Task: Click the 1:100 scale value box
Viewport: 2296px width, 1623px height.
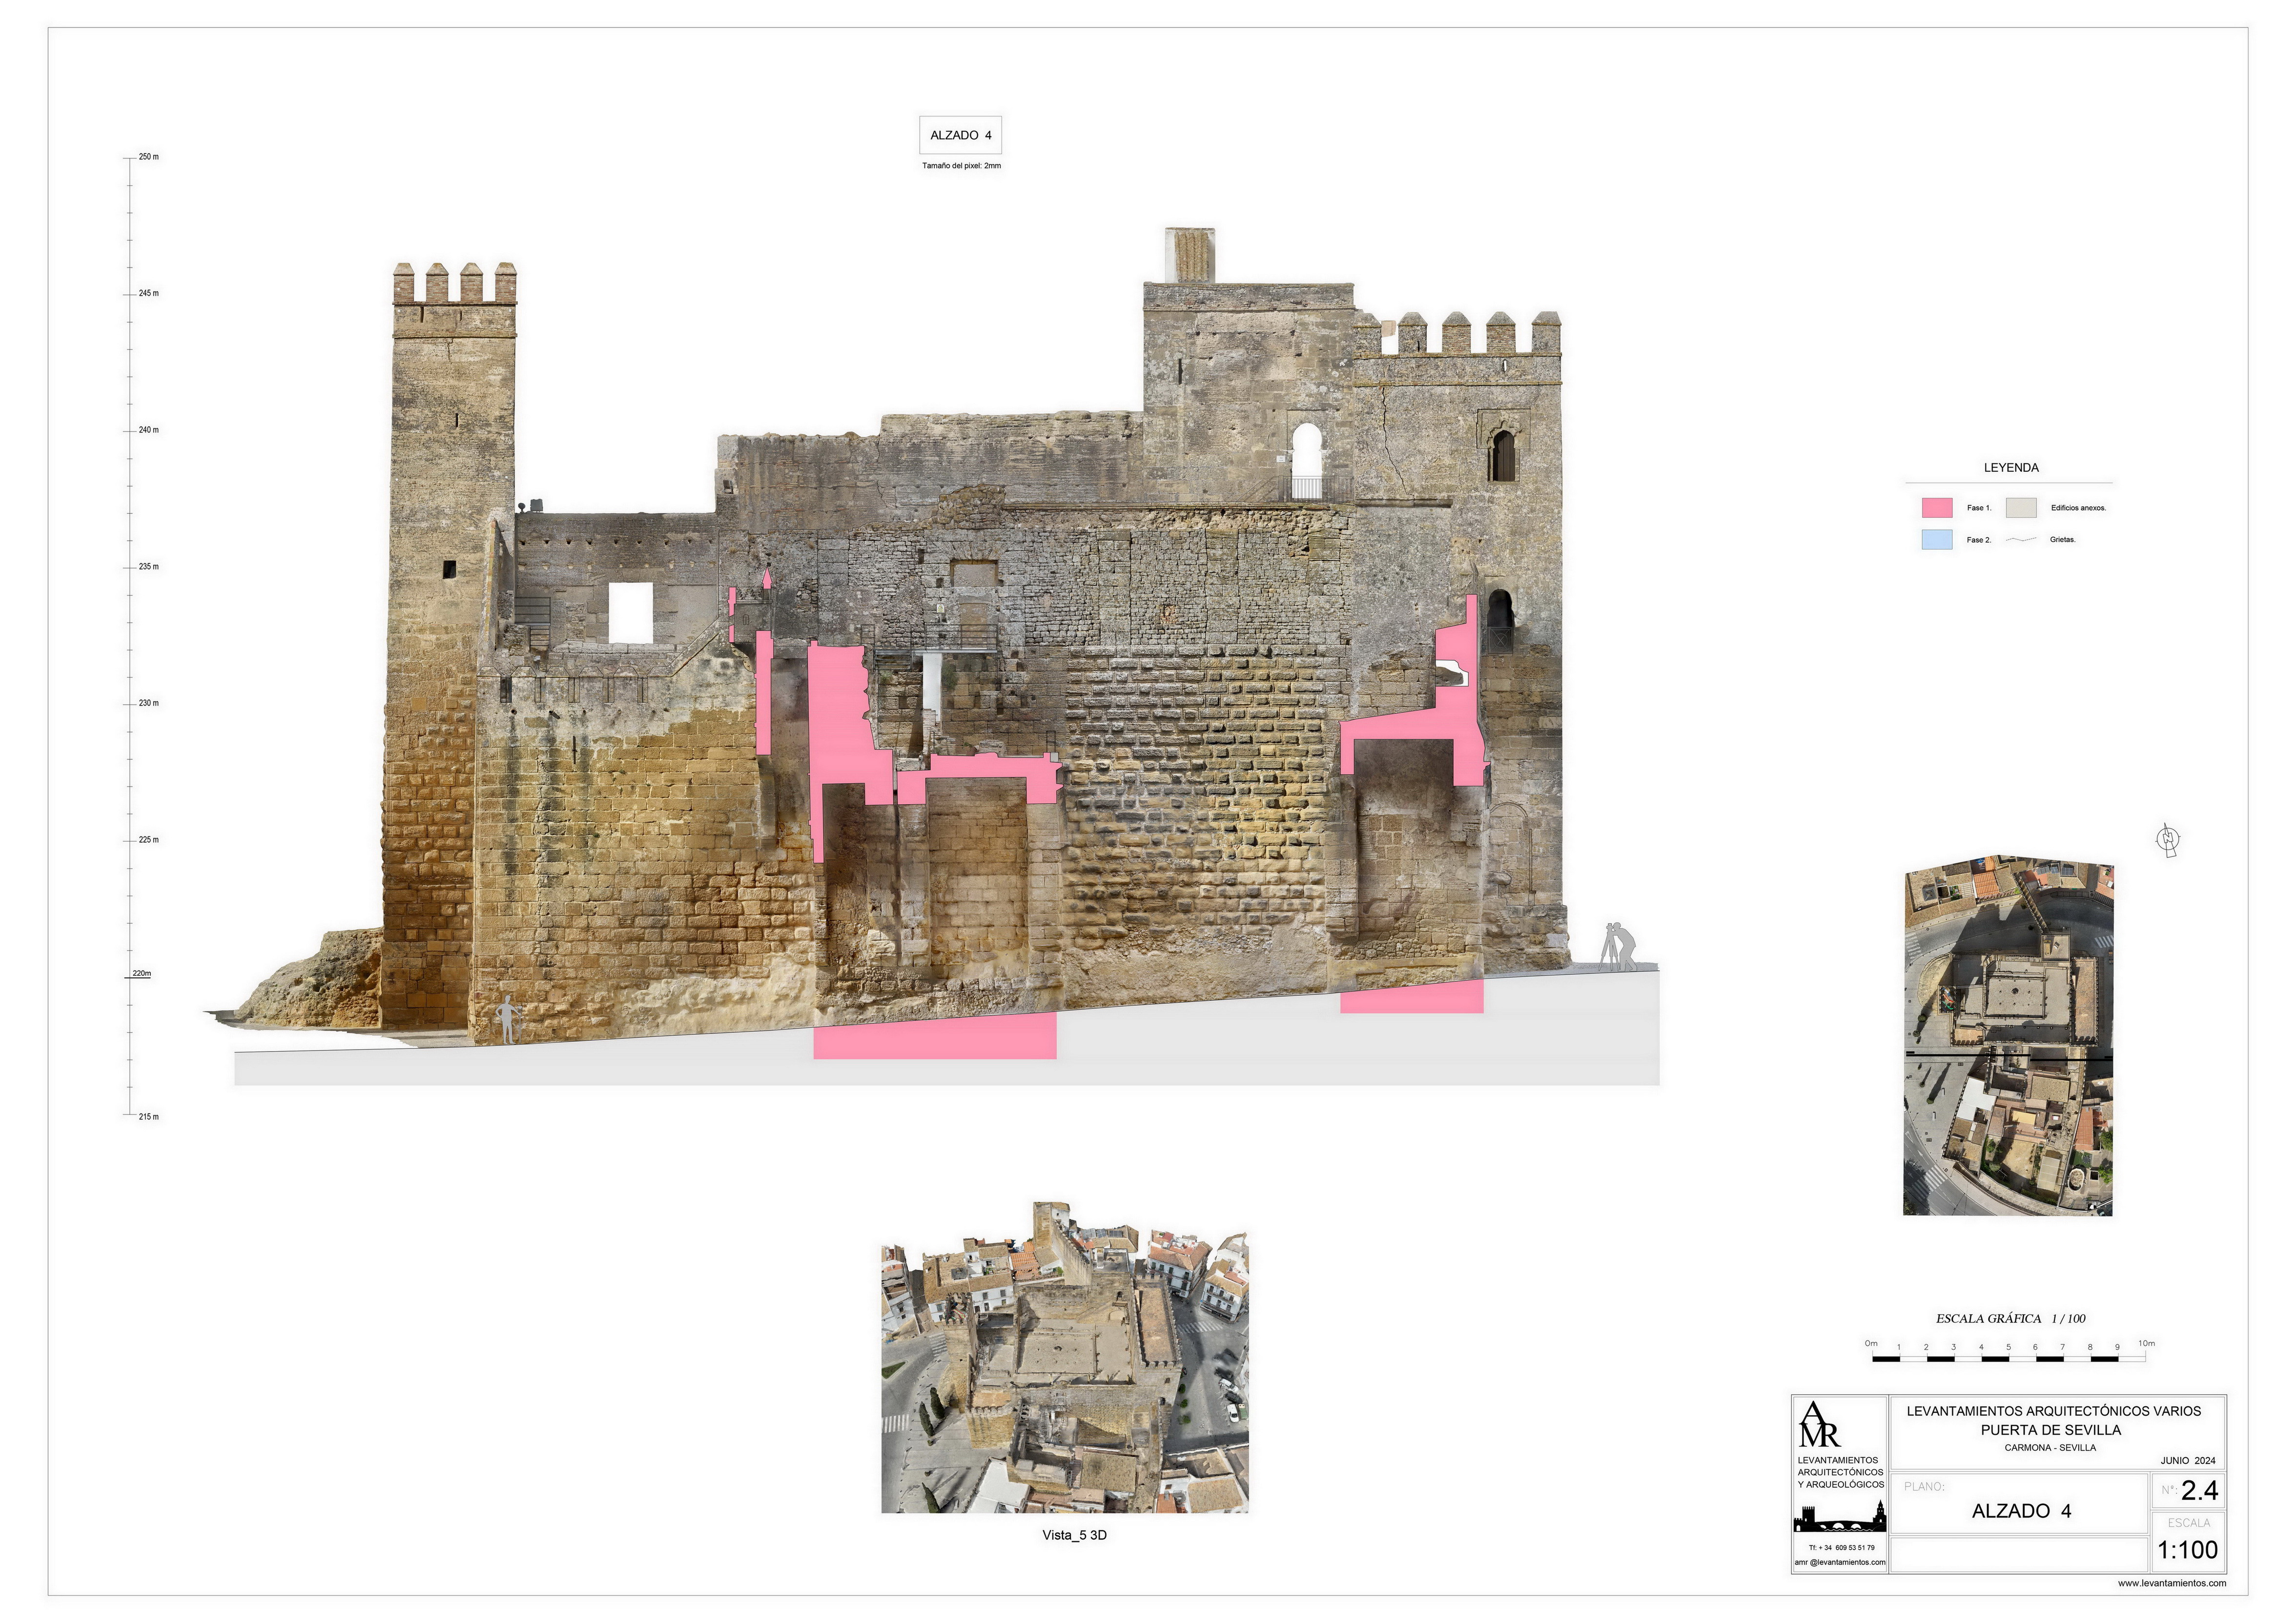Action: (2188, 1550)
